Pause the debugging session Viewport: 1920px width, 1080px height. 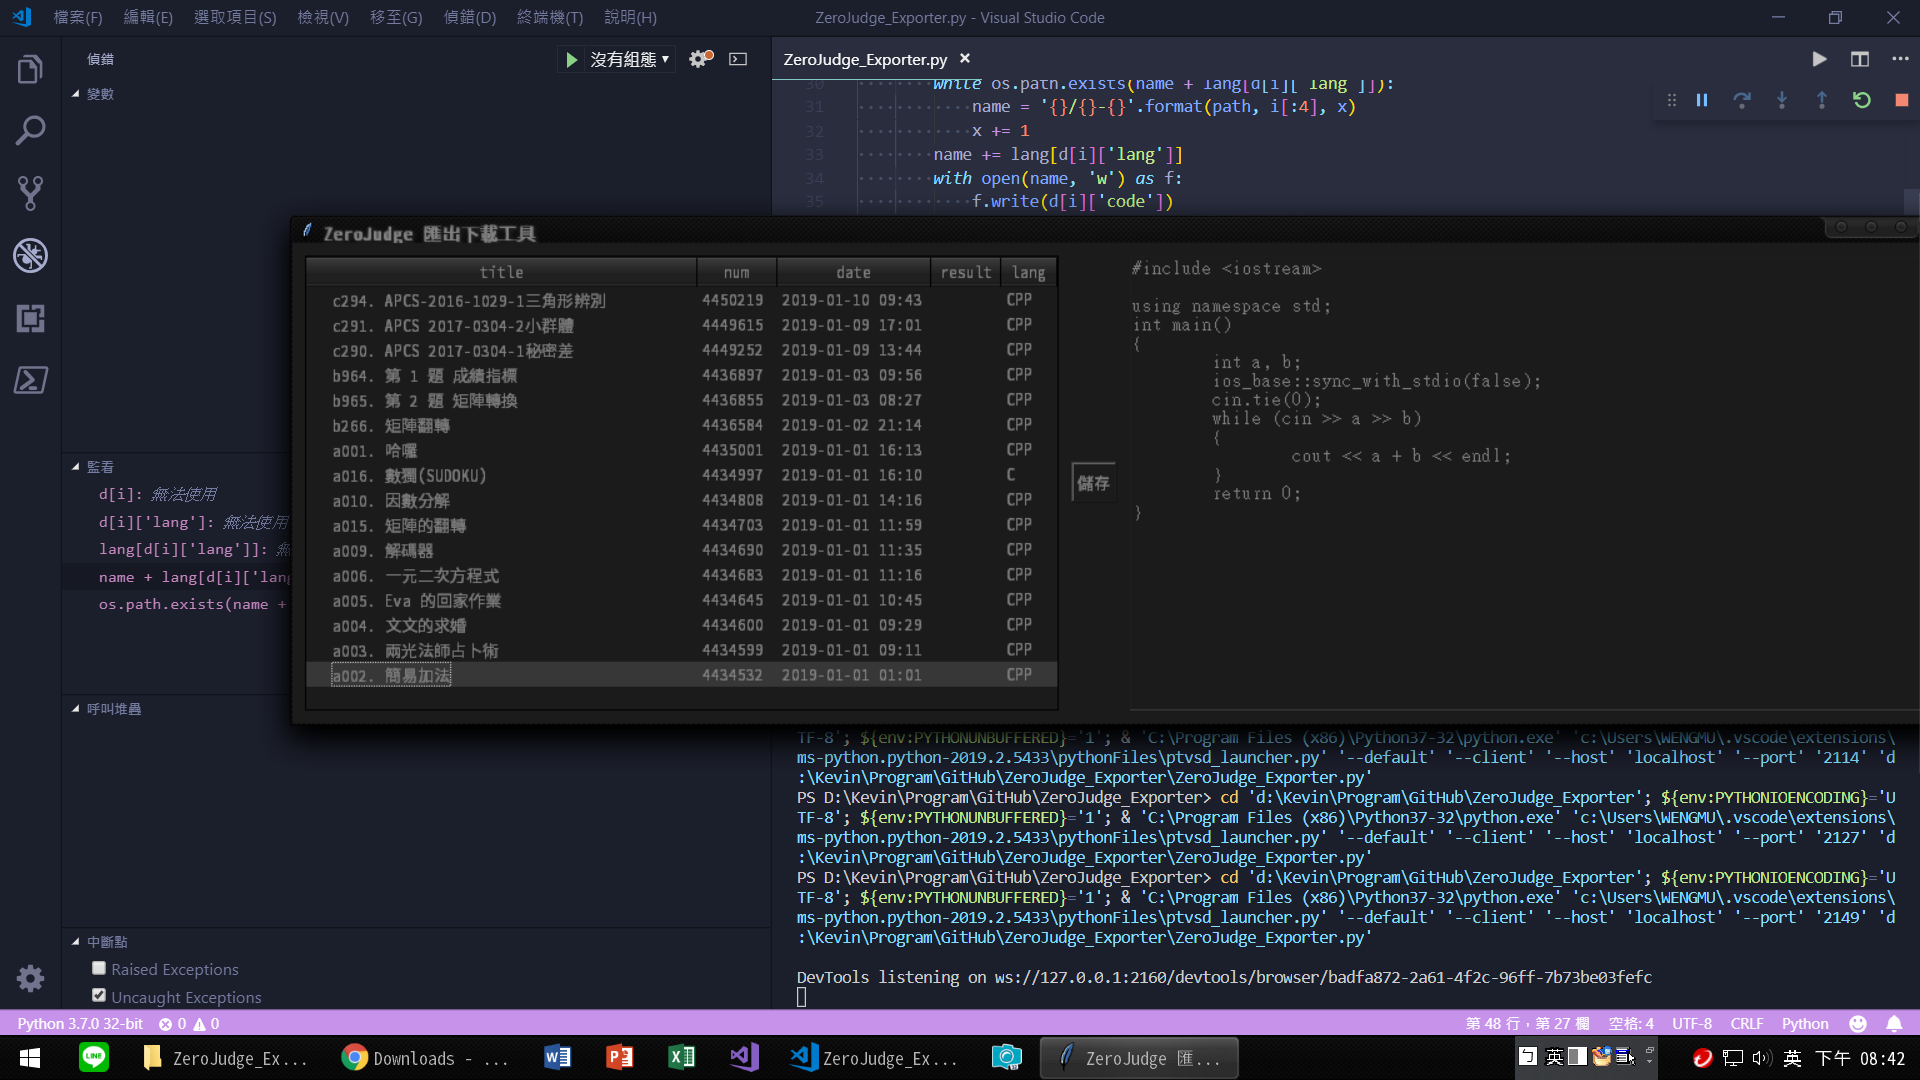1702,100
